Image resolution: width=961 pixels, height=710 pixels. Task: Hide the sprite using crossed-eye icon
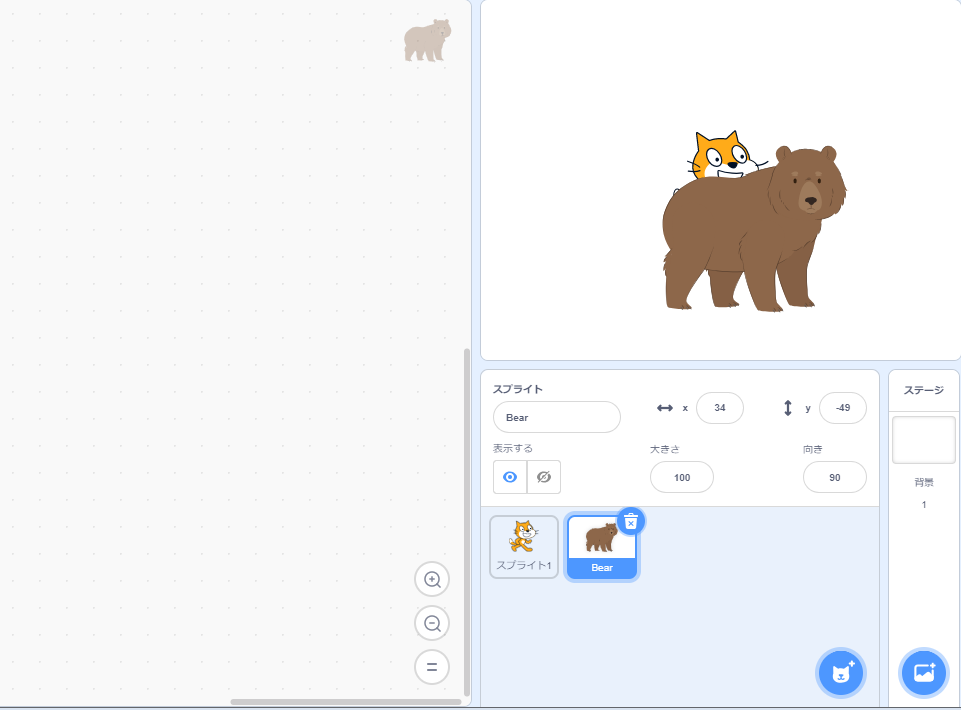pos(544,477)
